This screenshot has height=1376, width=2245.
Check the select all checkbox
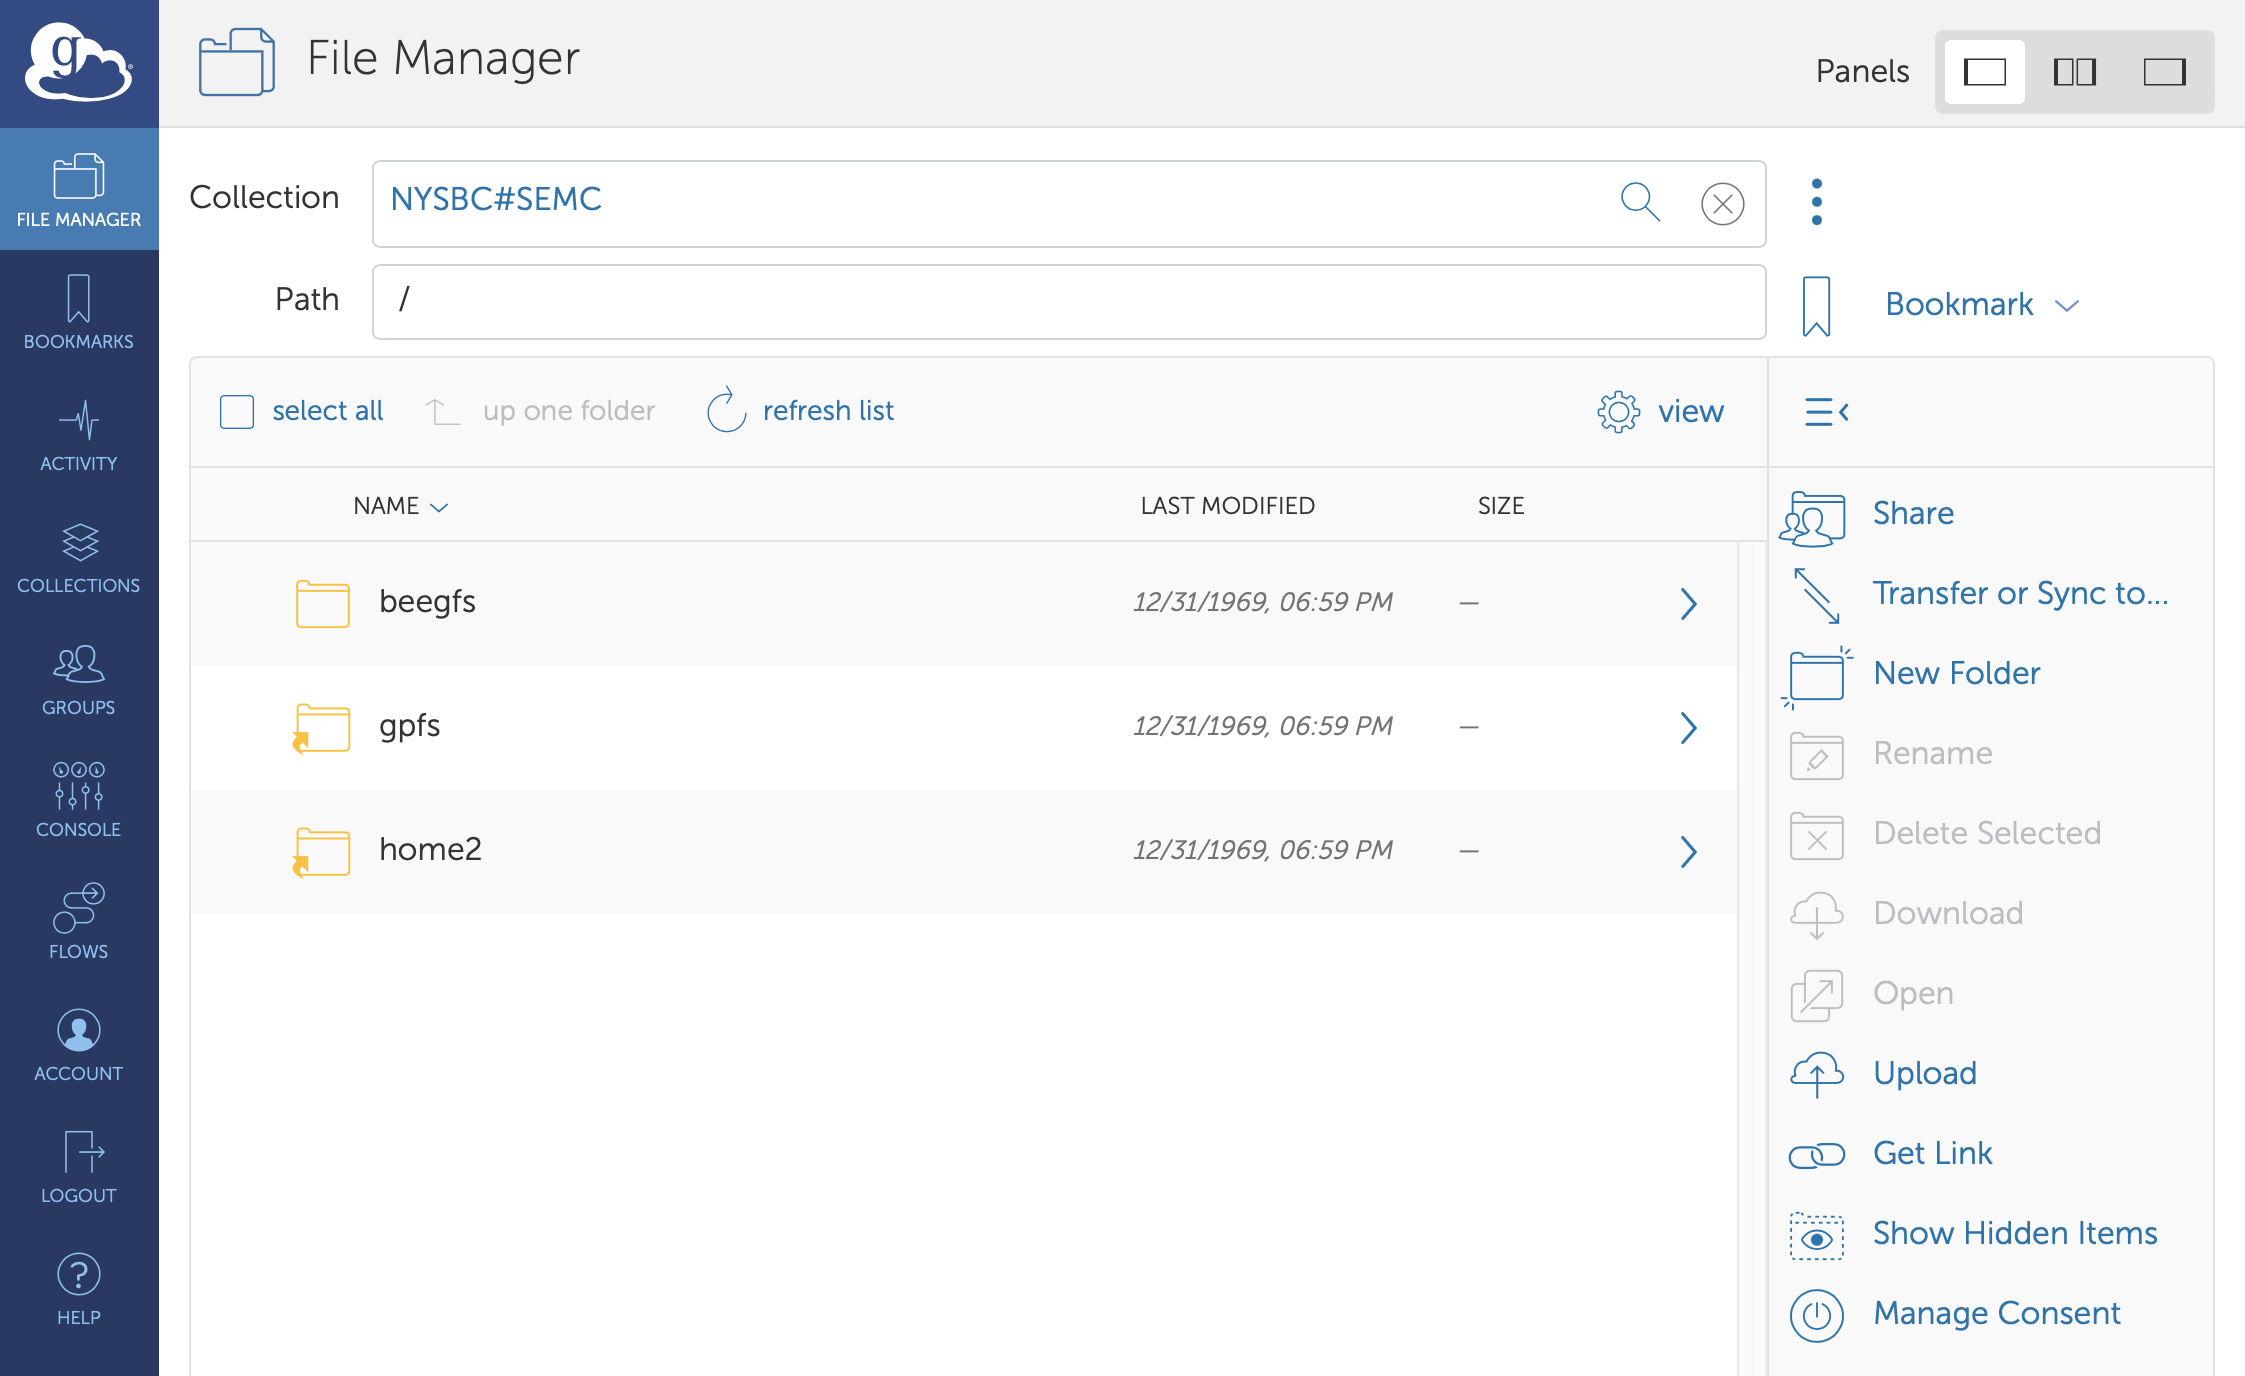237,411
